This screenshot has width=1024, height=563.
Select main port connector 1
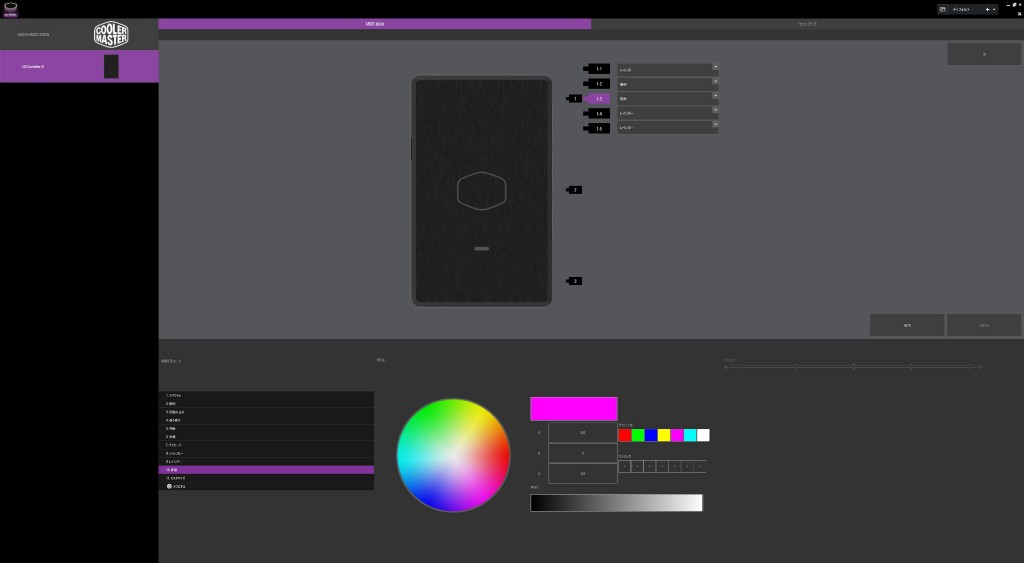point(575,99)
